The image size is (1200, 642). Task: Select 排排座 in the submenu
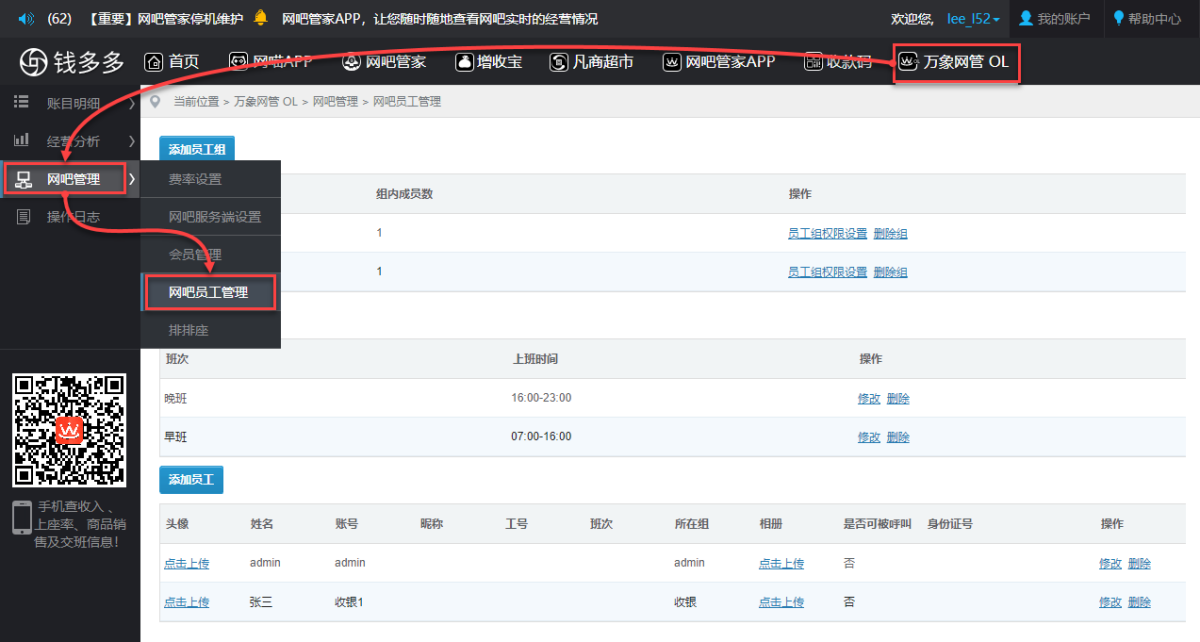189,330
